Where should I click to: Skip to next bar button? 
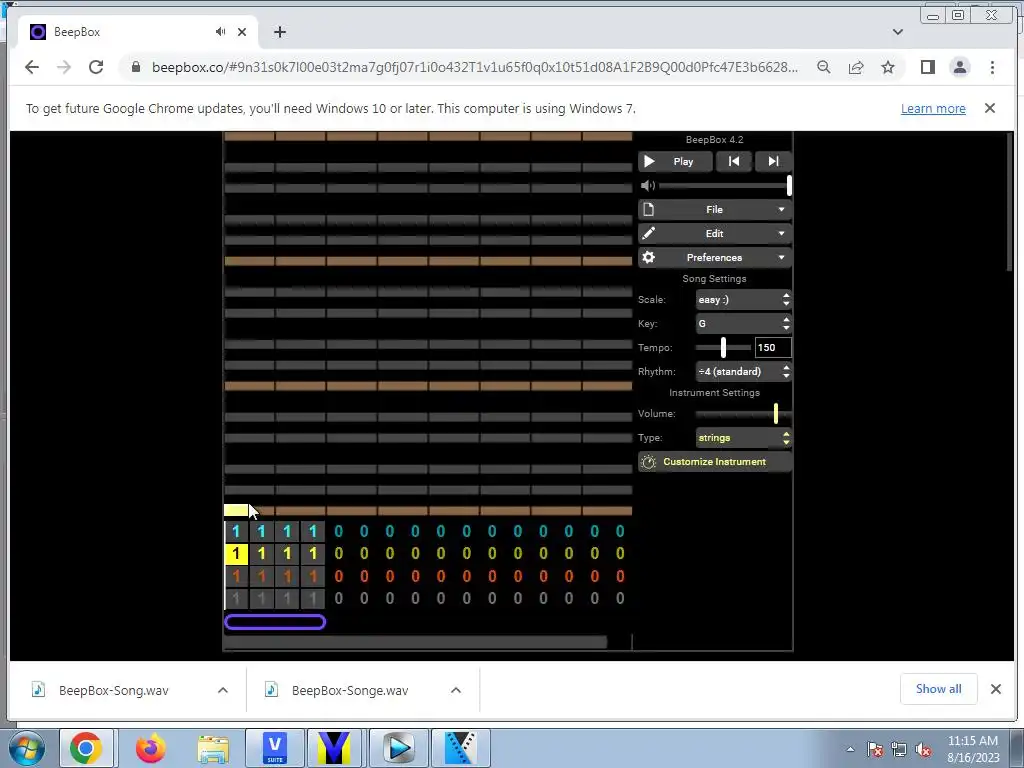(773, 161)
